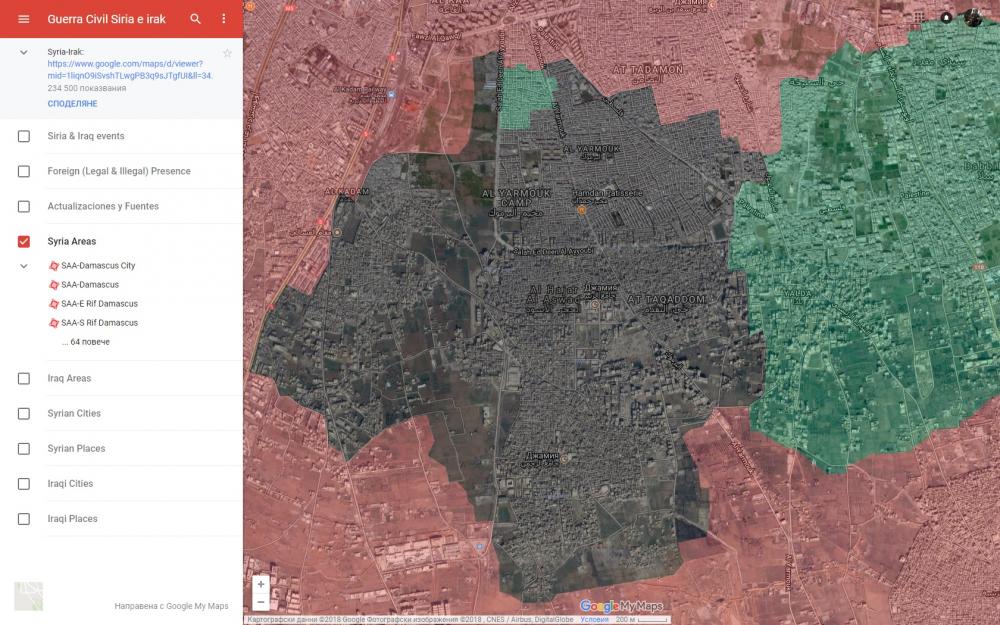Open the Google apps grid

click(x=919, y=17)
